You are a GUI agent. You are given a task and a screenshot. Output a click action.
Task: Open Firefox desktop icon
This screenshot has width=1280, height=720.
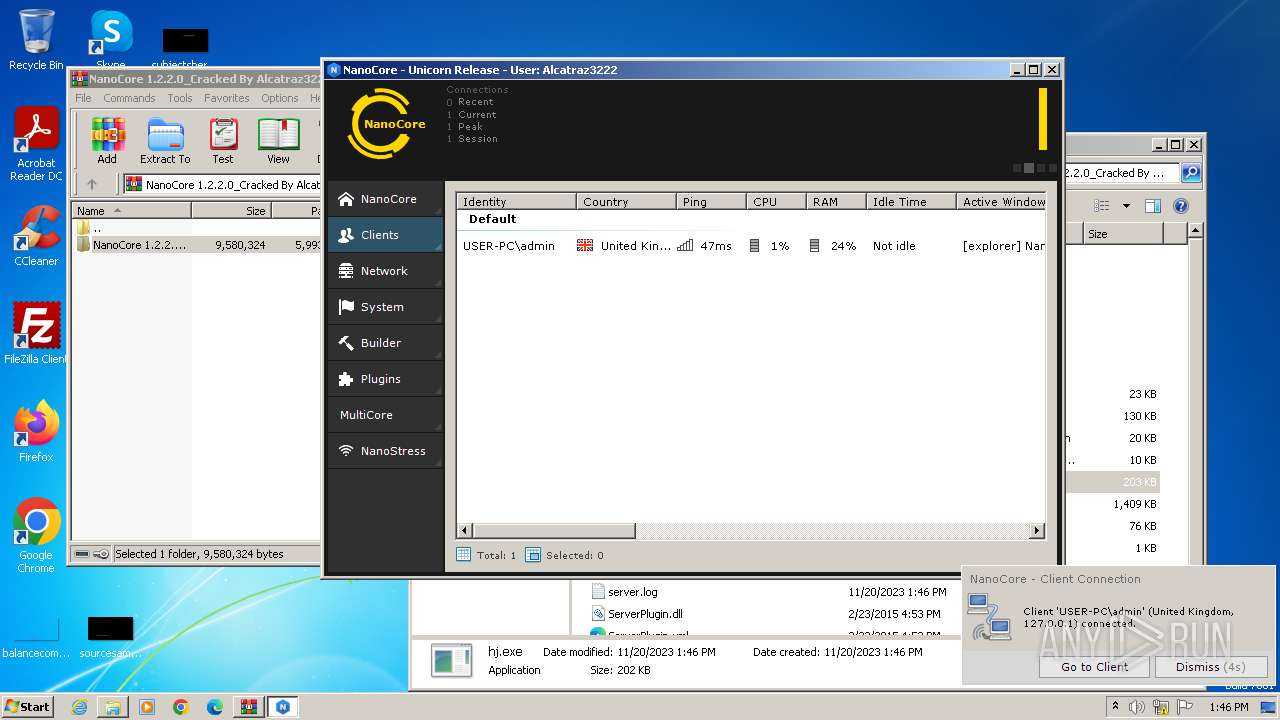[x=36, y=431]
